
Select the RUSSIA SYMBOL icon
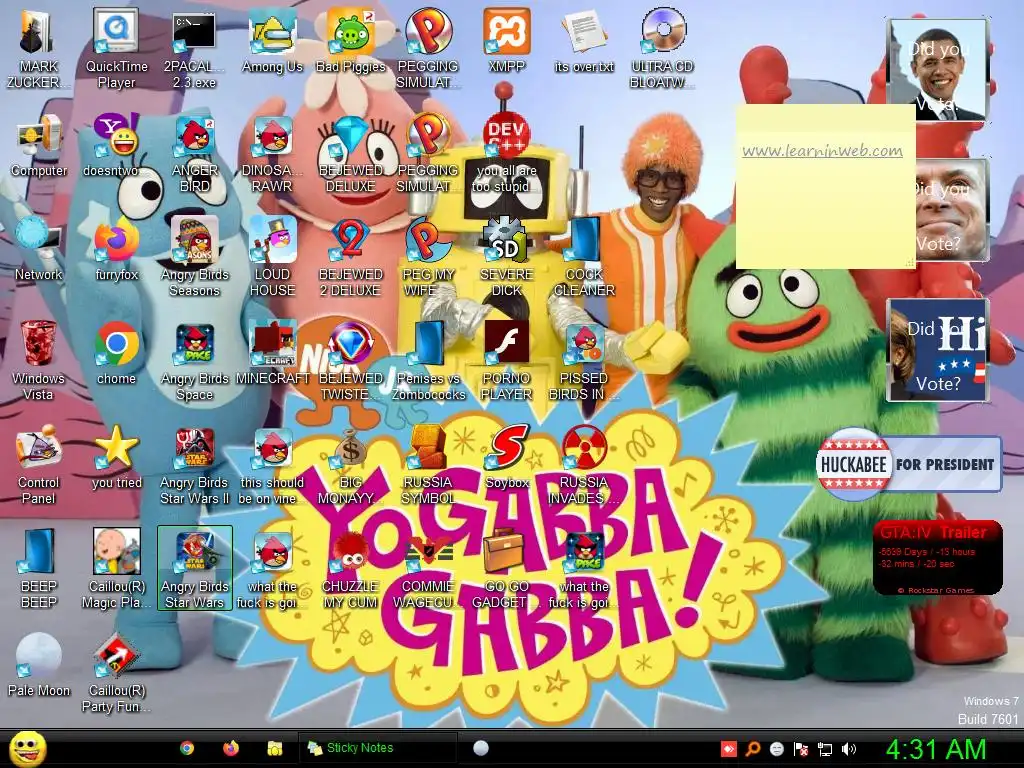point(428,464)
